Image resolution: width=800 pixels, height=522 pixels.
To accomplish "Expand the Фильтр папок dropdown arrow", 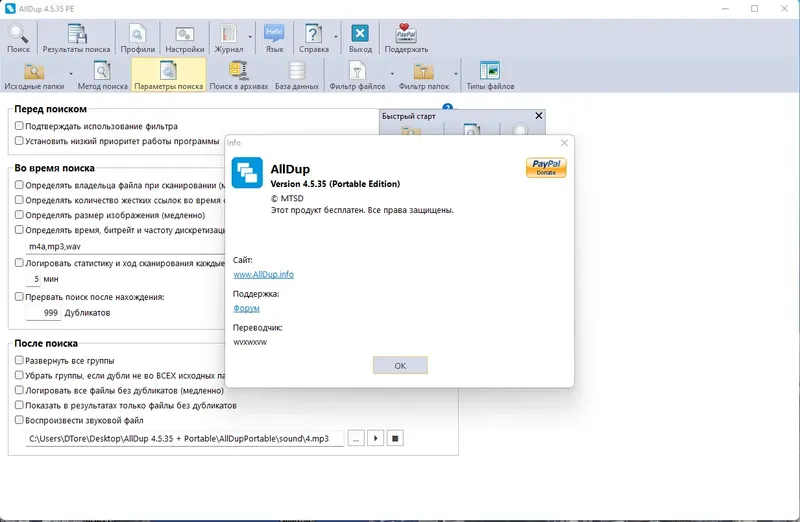I will click(x=456, y=74).
